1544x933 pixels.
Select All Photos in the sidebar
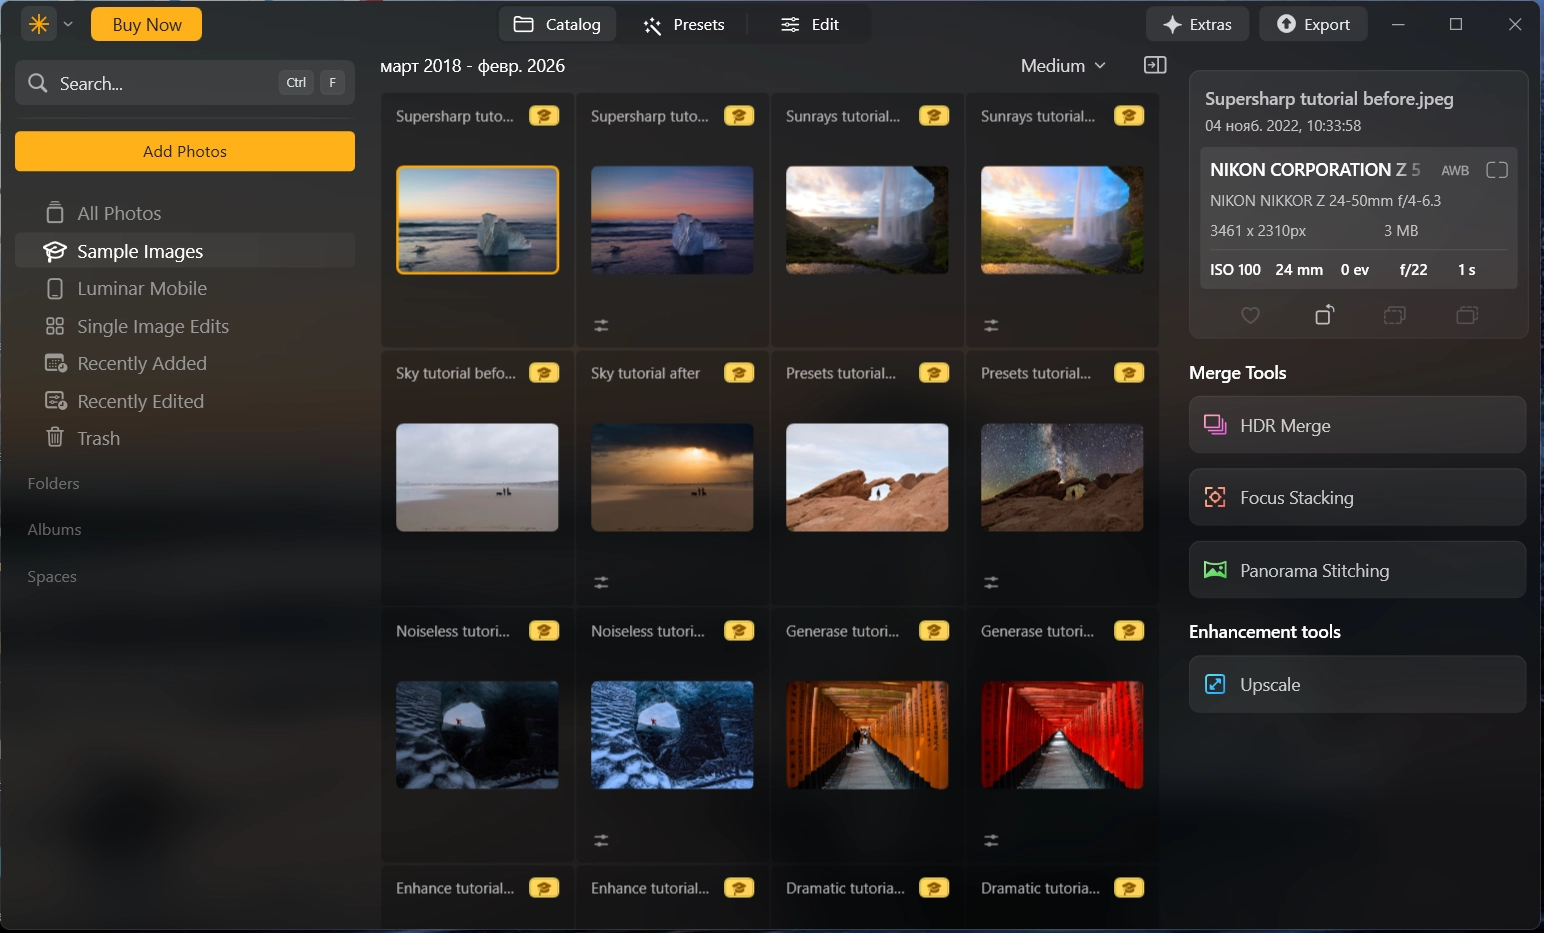(185, 213)
